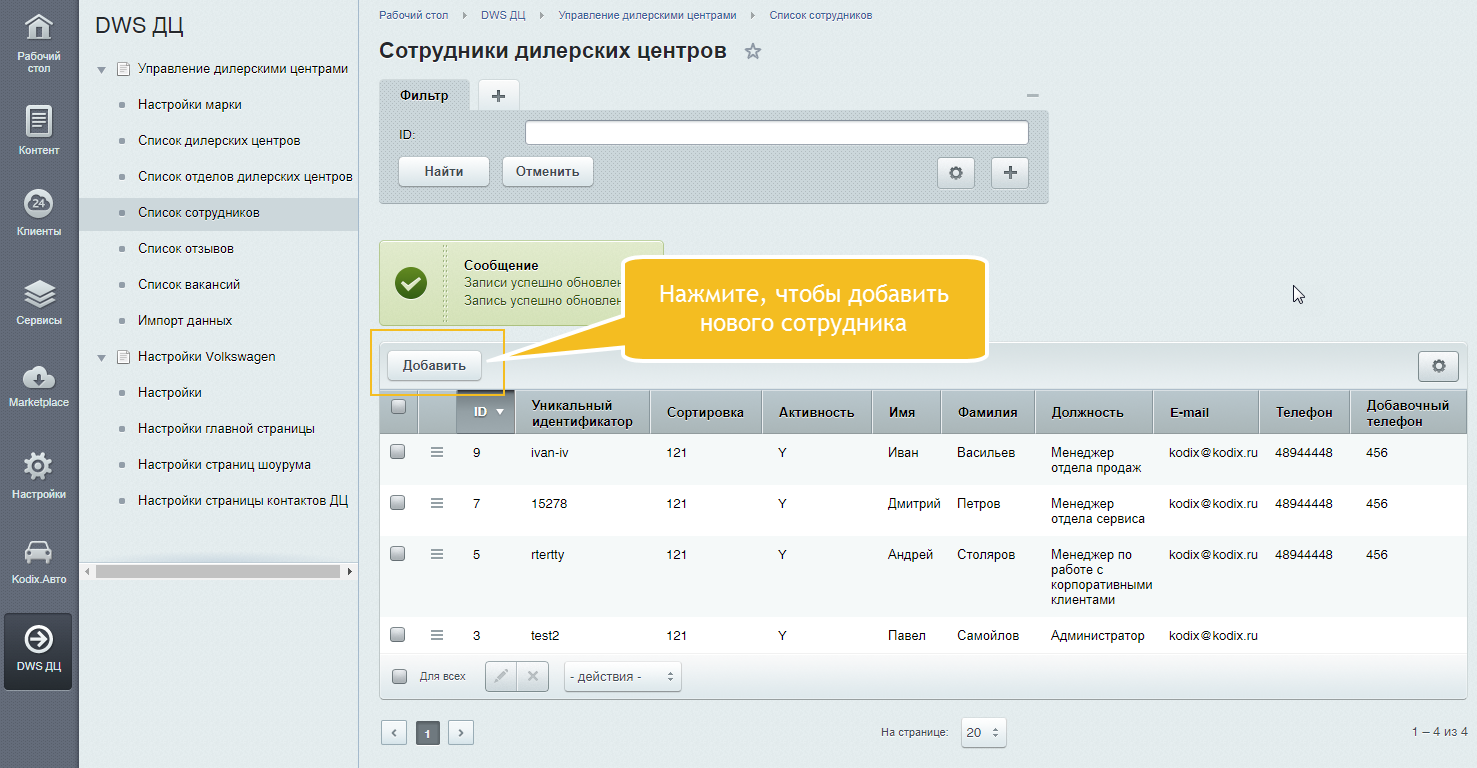Click the Найти button
This screenshot has width=1477, height=768.
[x=444, y=171]
